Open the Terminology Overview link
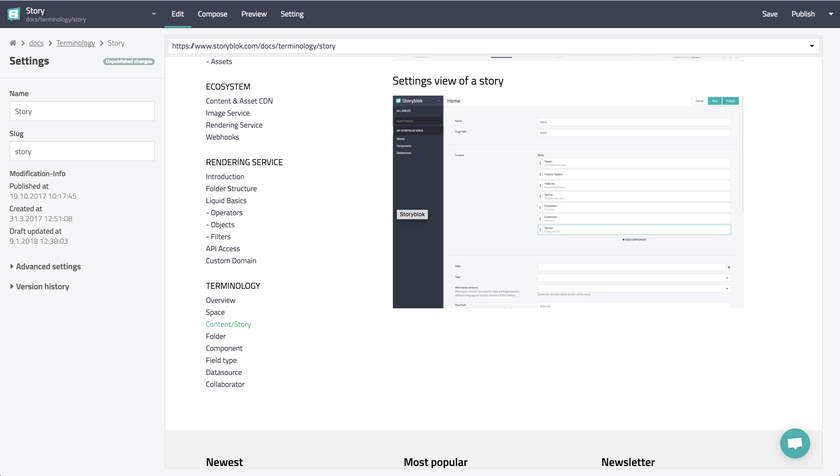 221,300
